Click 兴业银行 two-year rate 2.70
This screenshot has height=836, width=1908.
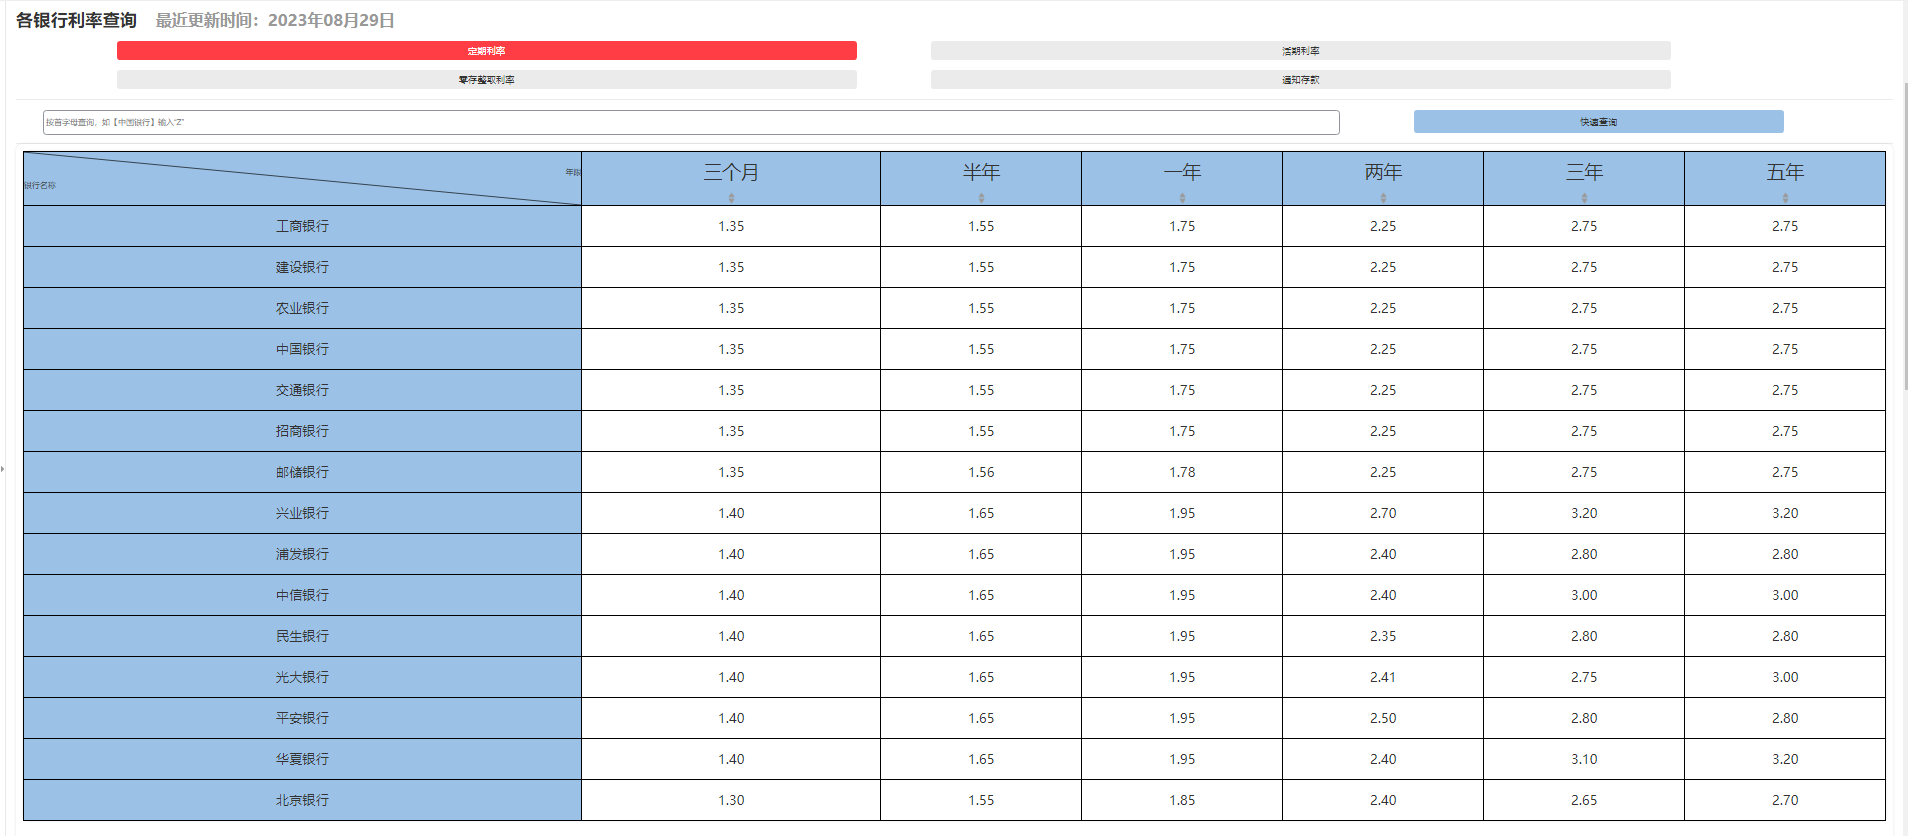[x=1383, y=513]
